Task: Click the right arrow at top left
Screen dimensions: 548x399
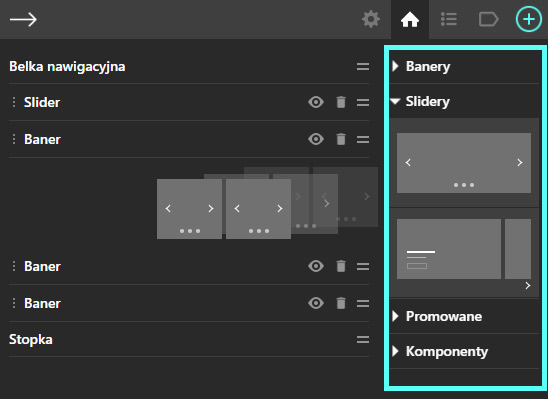Action: 23,19
